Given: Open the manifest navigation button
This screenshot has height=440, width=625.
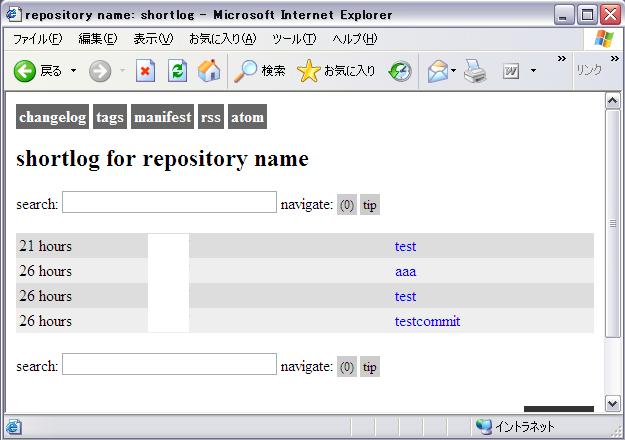Looking at the screenshot, I should tap(163, 117).
